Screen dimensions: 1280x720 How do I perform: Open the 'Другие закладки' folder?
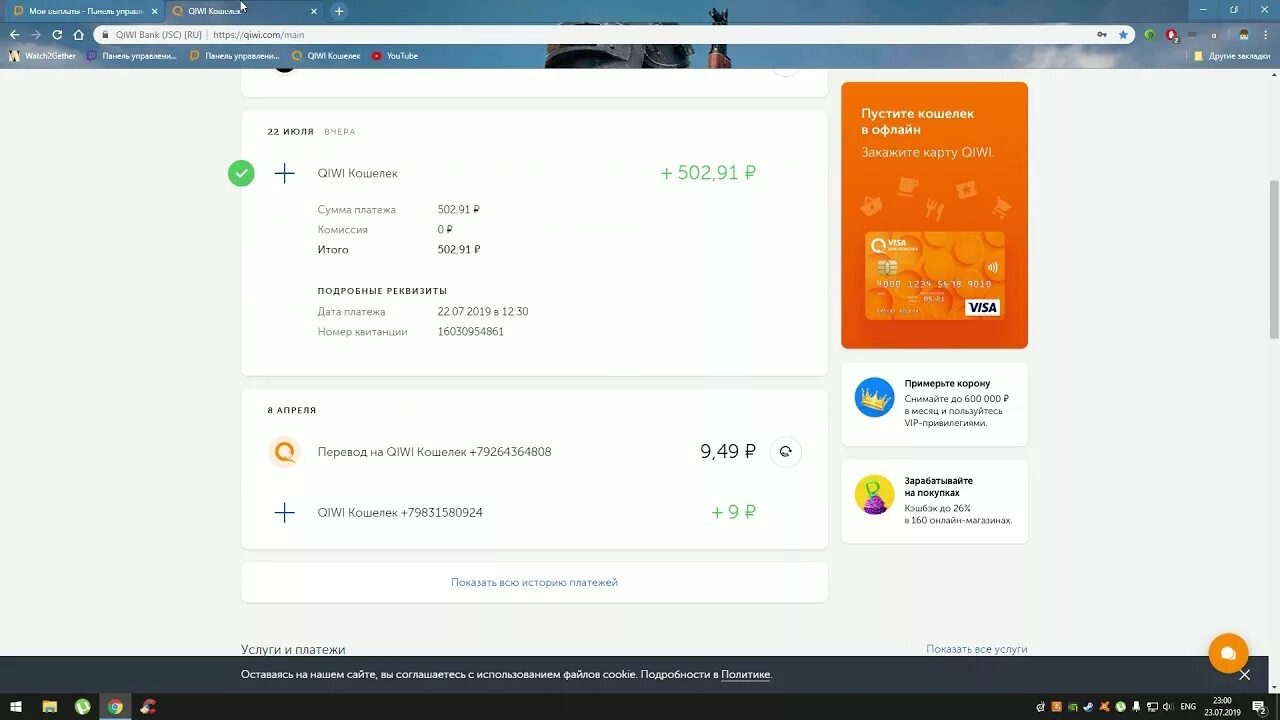pyautogui.click(x=1232, y=56)
